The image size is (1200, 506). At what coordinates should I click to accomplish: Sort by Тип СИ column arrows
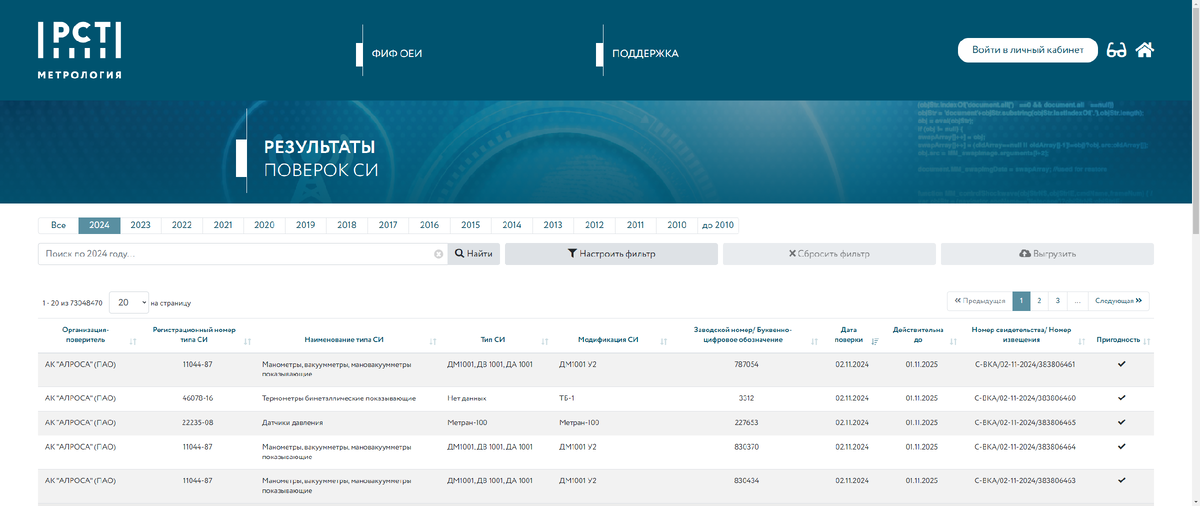pyautogui.click(x=545, y=341)
